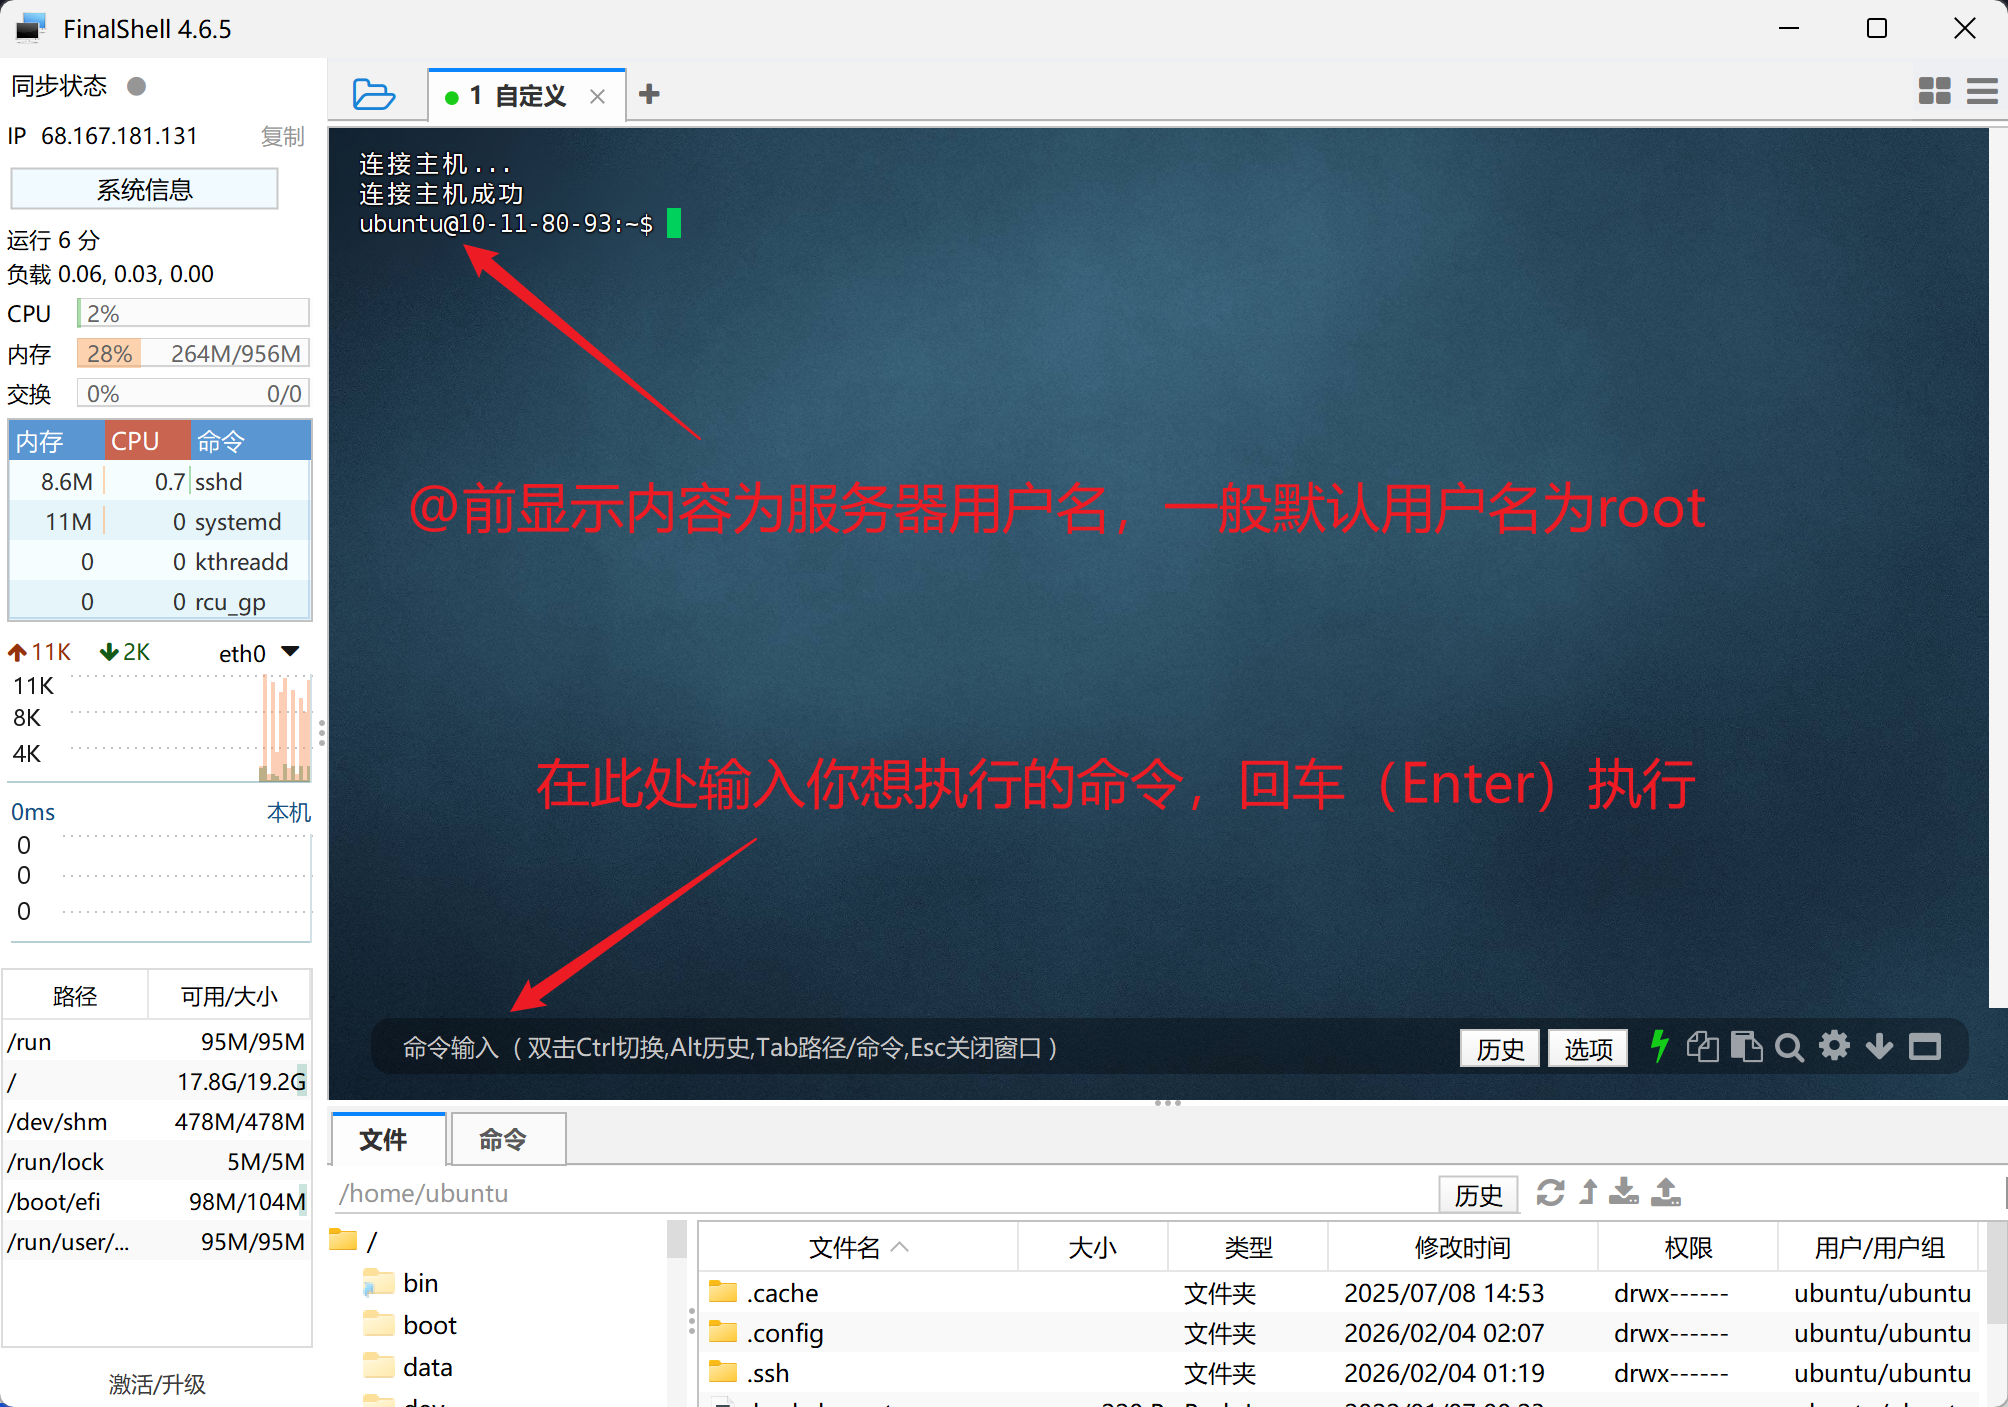The width and height of the screenshot is (2008, 1407).
Task: Open the connection manager folder icon
Action: [374, 95]
